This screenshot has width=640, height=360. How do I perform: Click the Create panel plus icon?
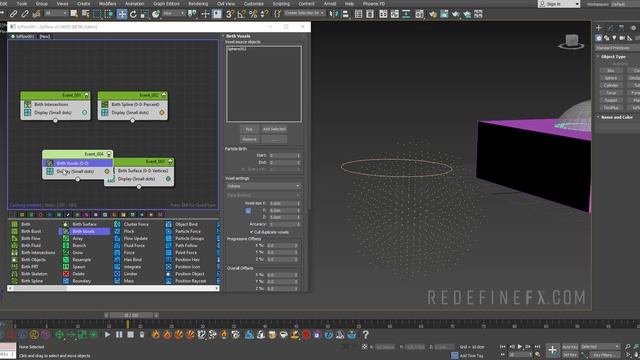tap(599, 28)
